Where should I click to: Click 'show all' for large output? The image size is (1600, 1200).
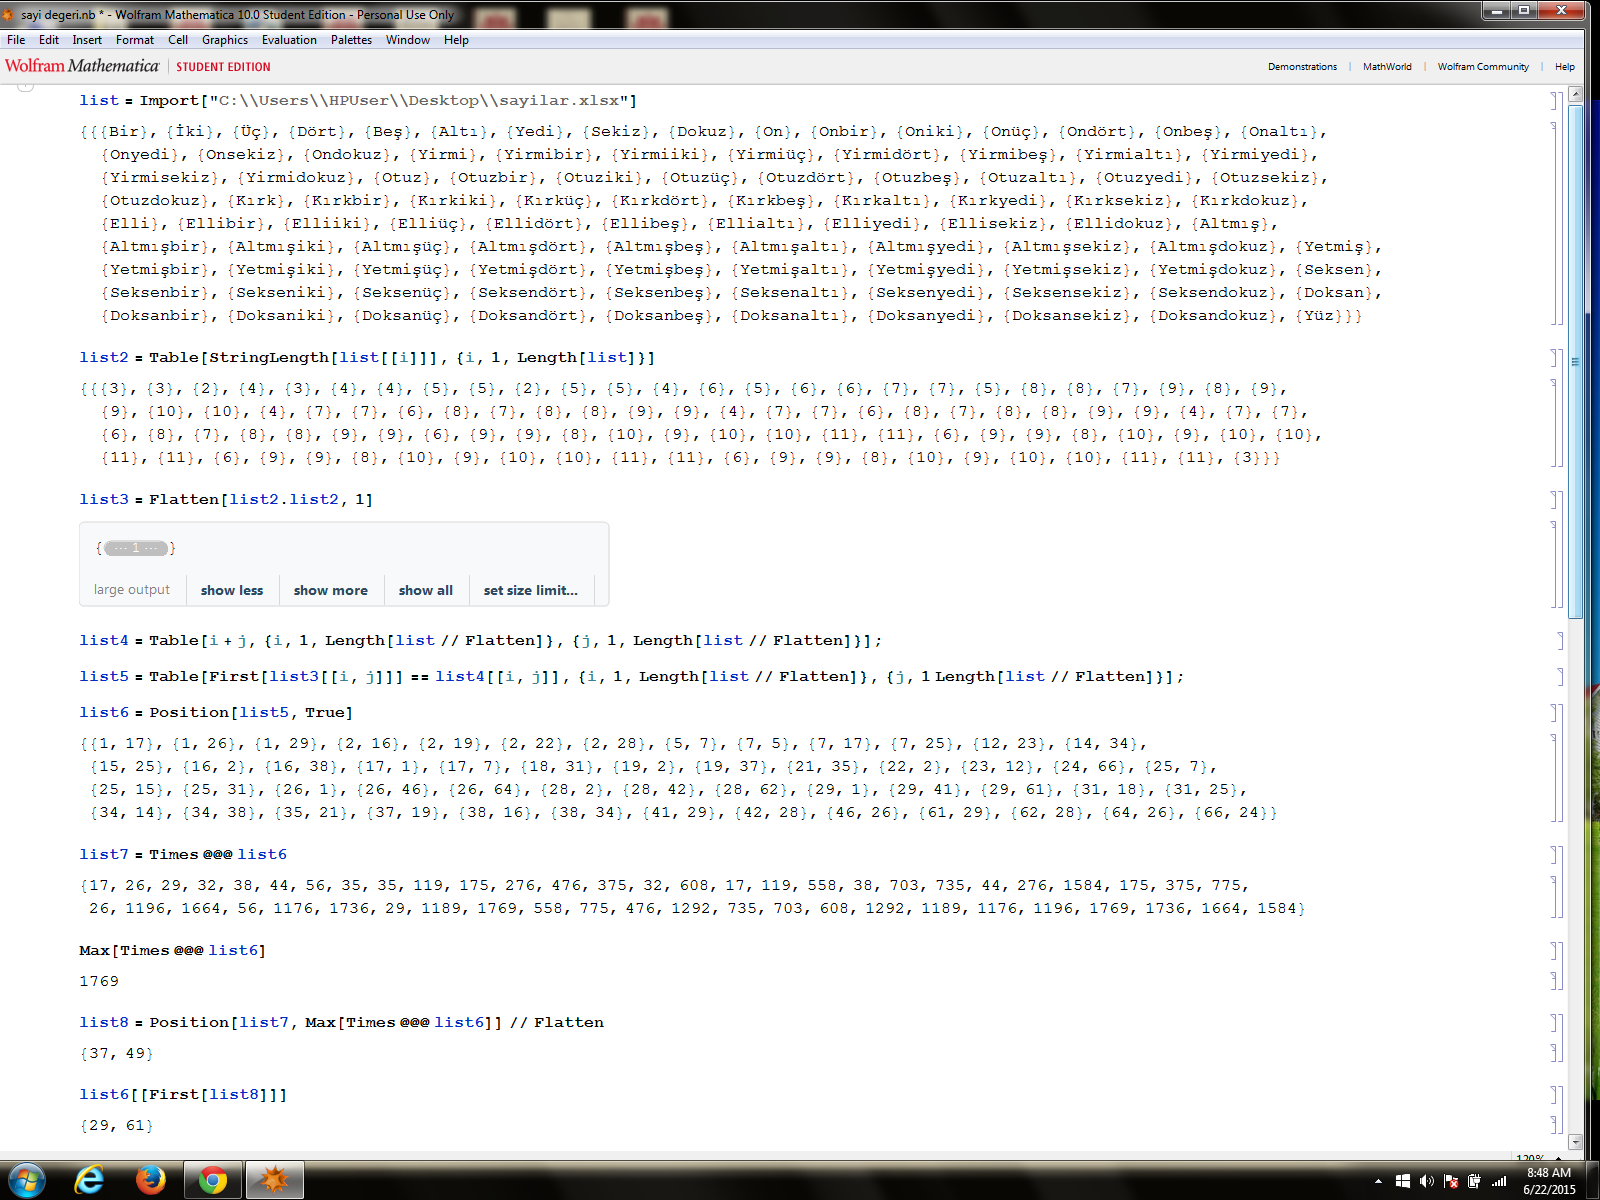(x=425, y=590)
